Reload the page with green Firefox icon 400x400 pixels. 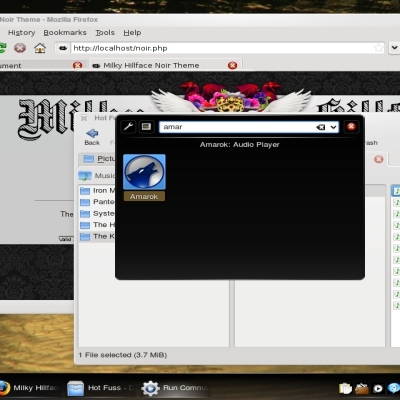pos(2,48)
